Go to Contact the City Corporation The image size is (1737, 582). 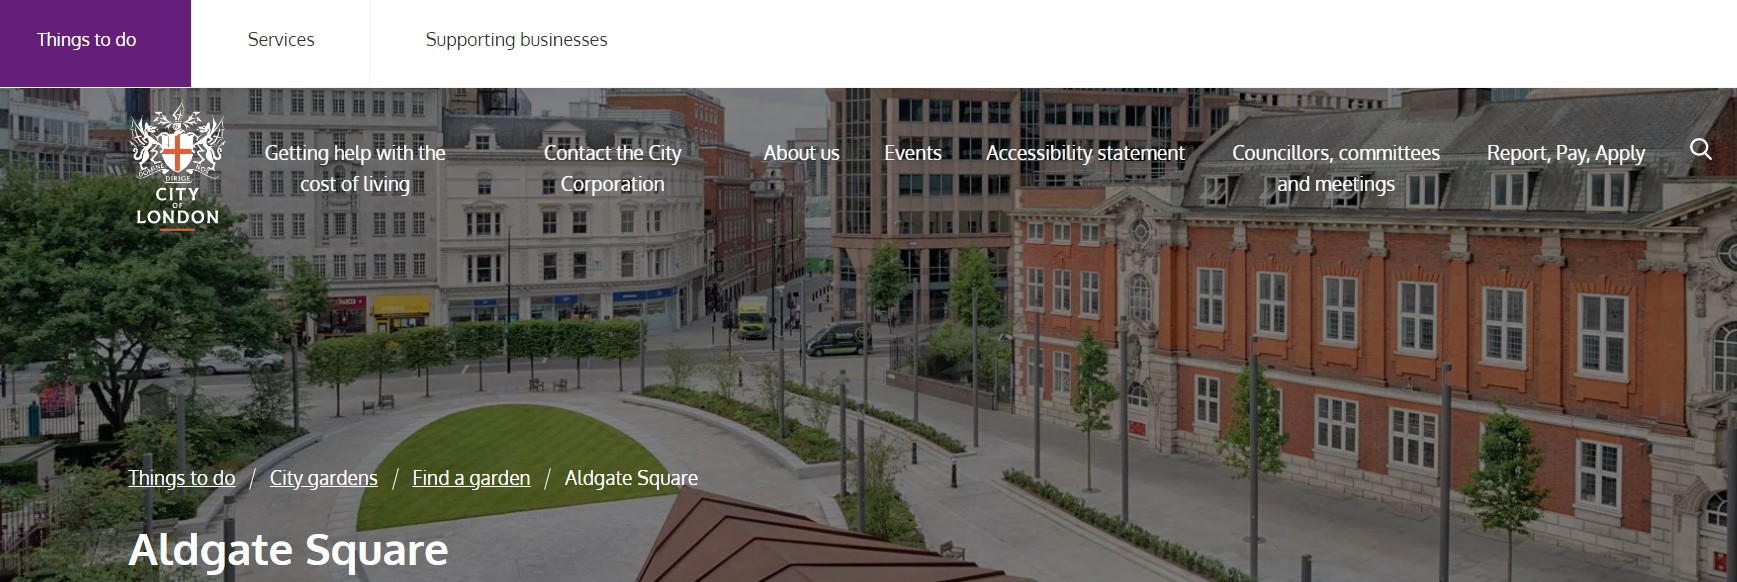click(612, 168)
